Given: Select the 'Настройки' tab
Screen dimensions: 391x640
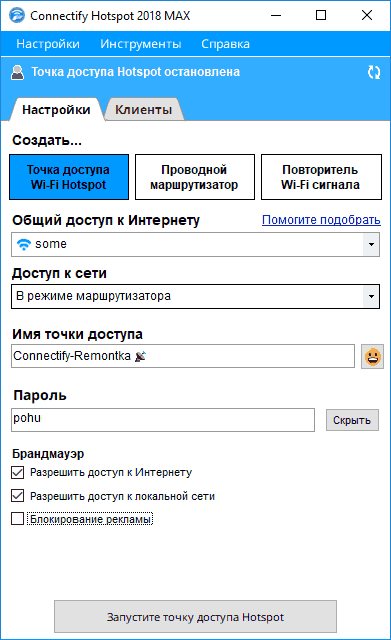Looking at the screenshot, I should 56,109.
